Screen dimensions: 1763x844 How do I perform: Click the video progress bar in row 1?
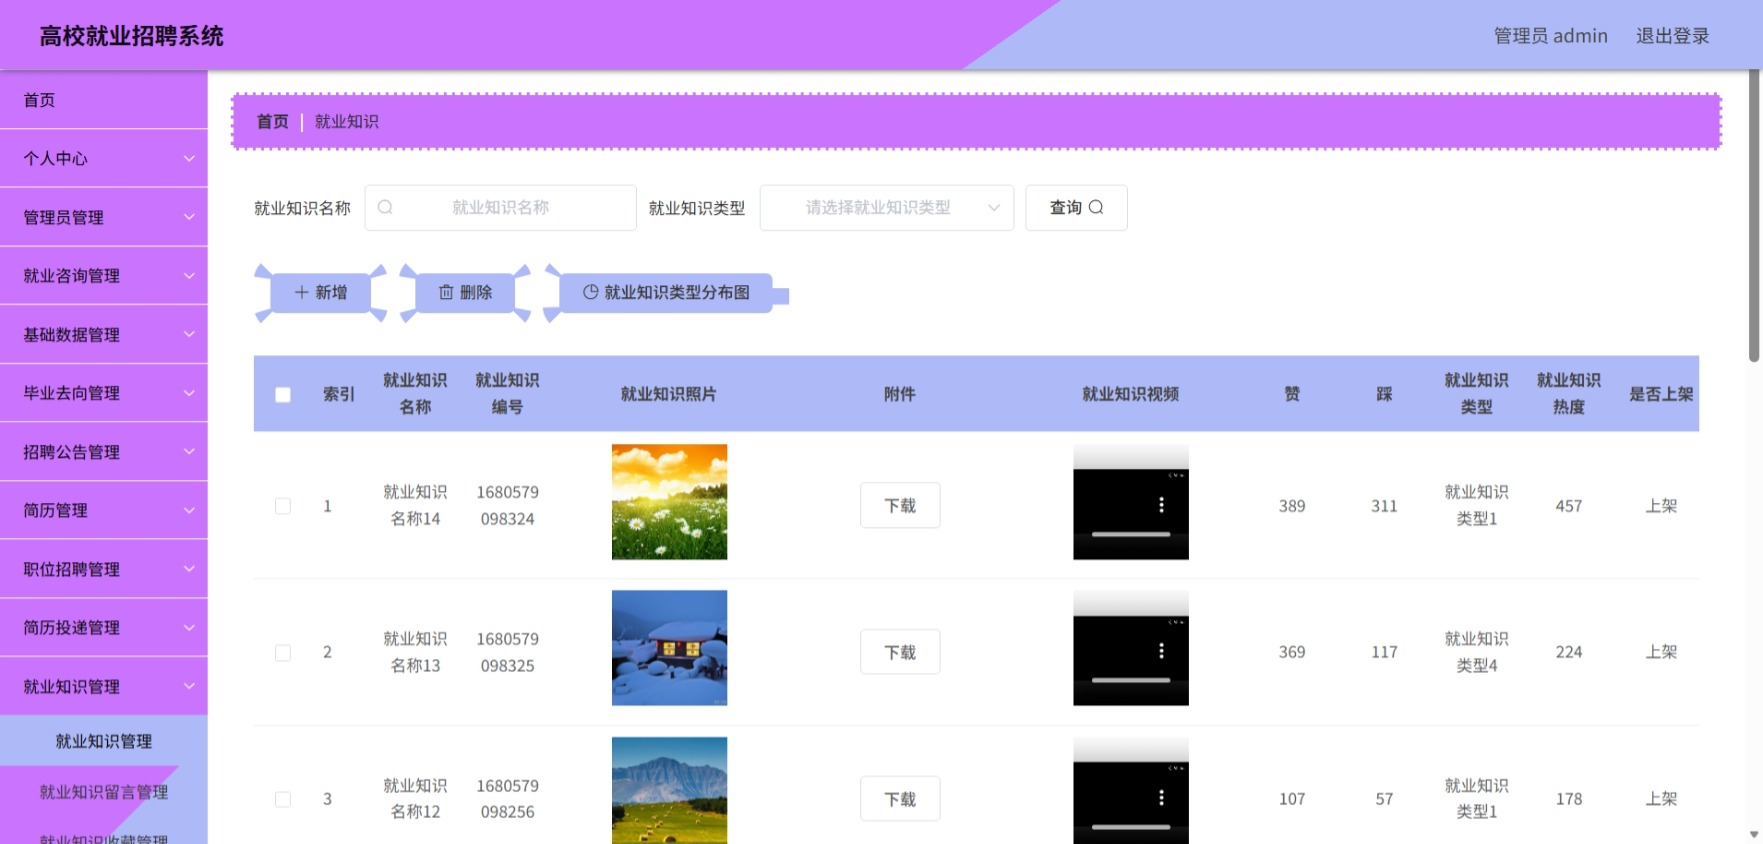[x=1131, y=534]
